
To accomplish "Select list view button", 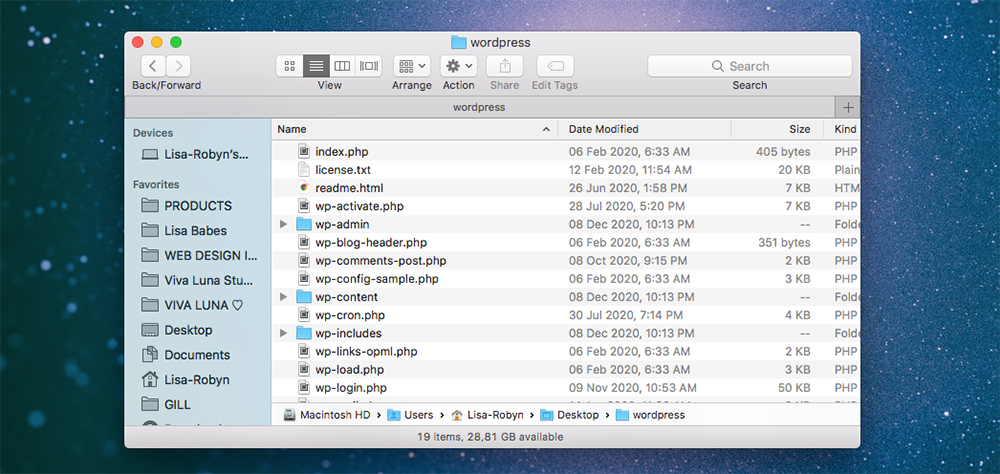I will click(x=317, y=66).
